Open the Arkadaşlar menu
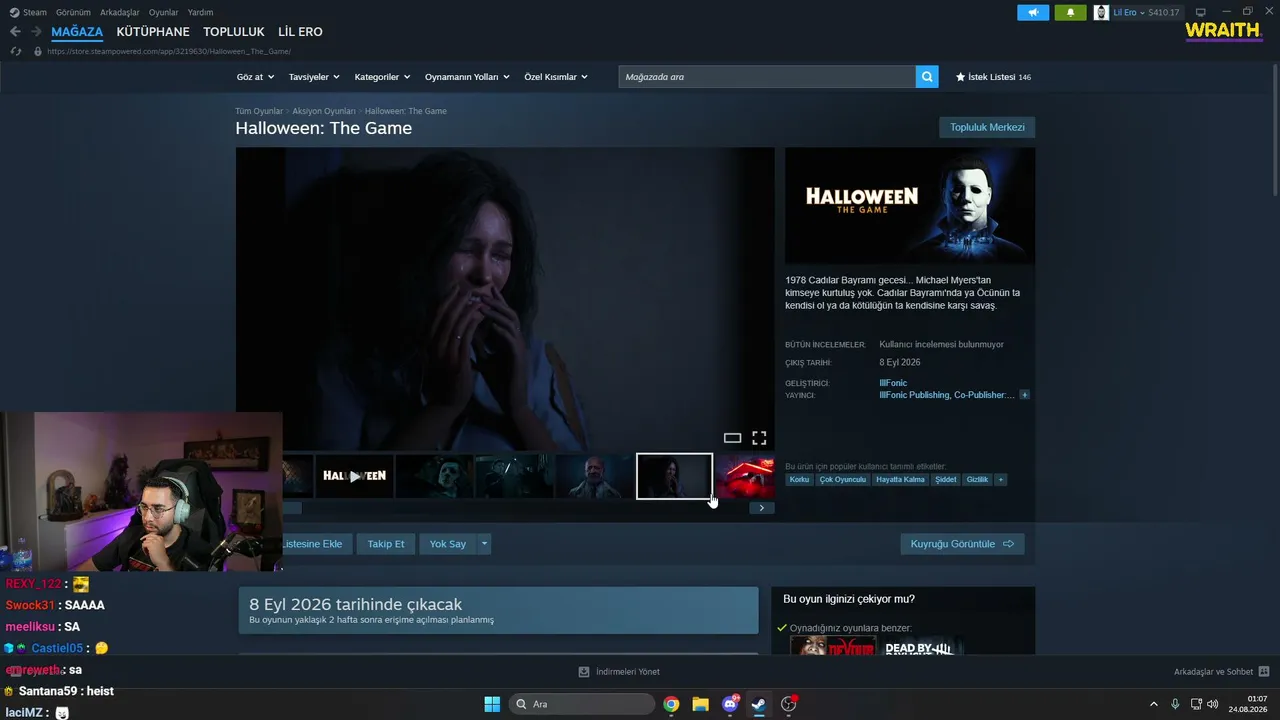 click(x=120, y=12)
